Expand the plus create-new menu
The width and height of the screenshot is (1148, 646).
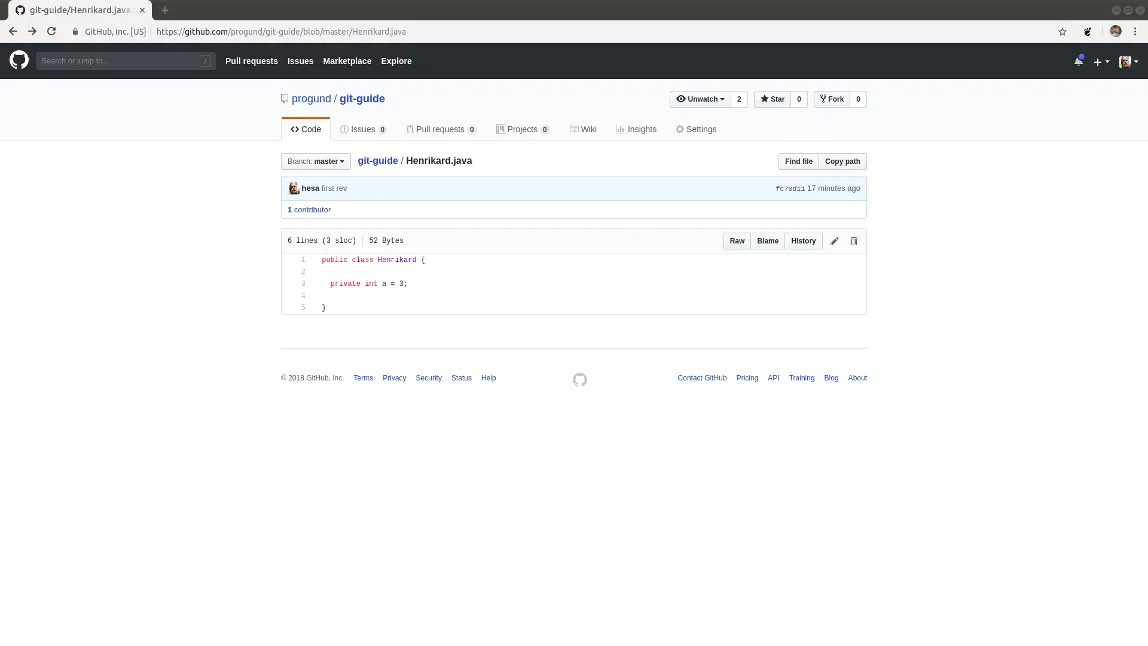tap(1101, 62)
